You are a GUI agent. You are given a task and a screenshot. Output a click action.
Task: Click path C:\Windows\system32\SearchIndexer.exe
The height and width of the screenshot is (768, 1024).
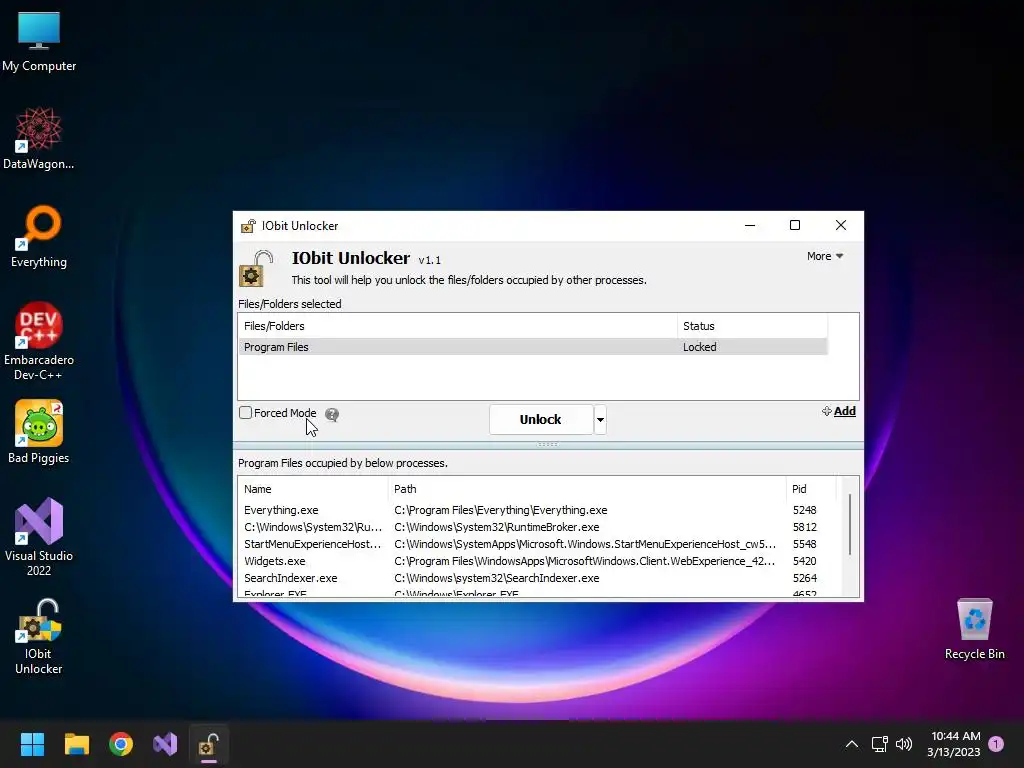click(x=496, y=578)
